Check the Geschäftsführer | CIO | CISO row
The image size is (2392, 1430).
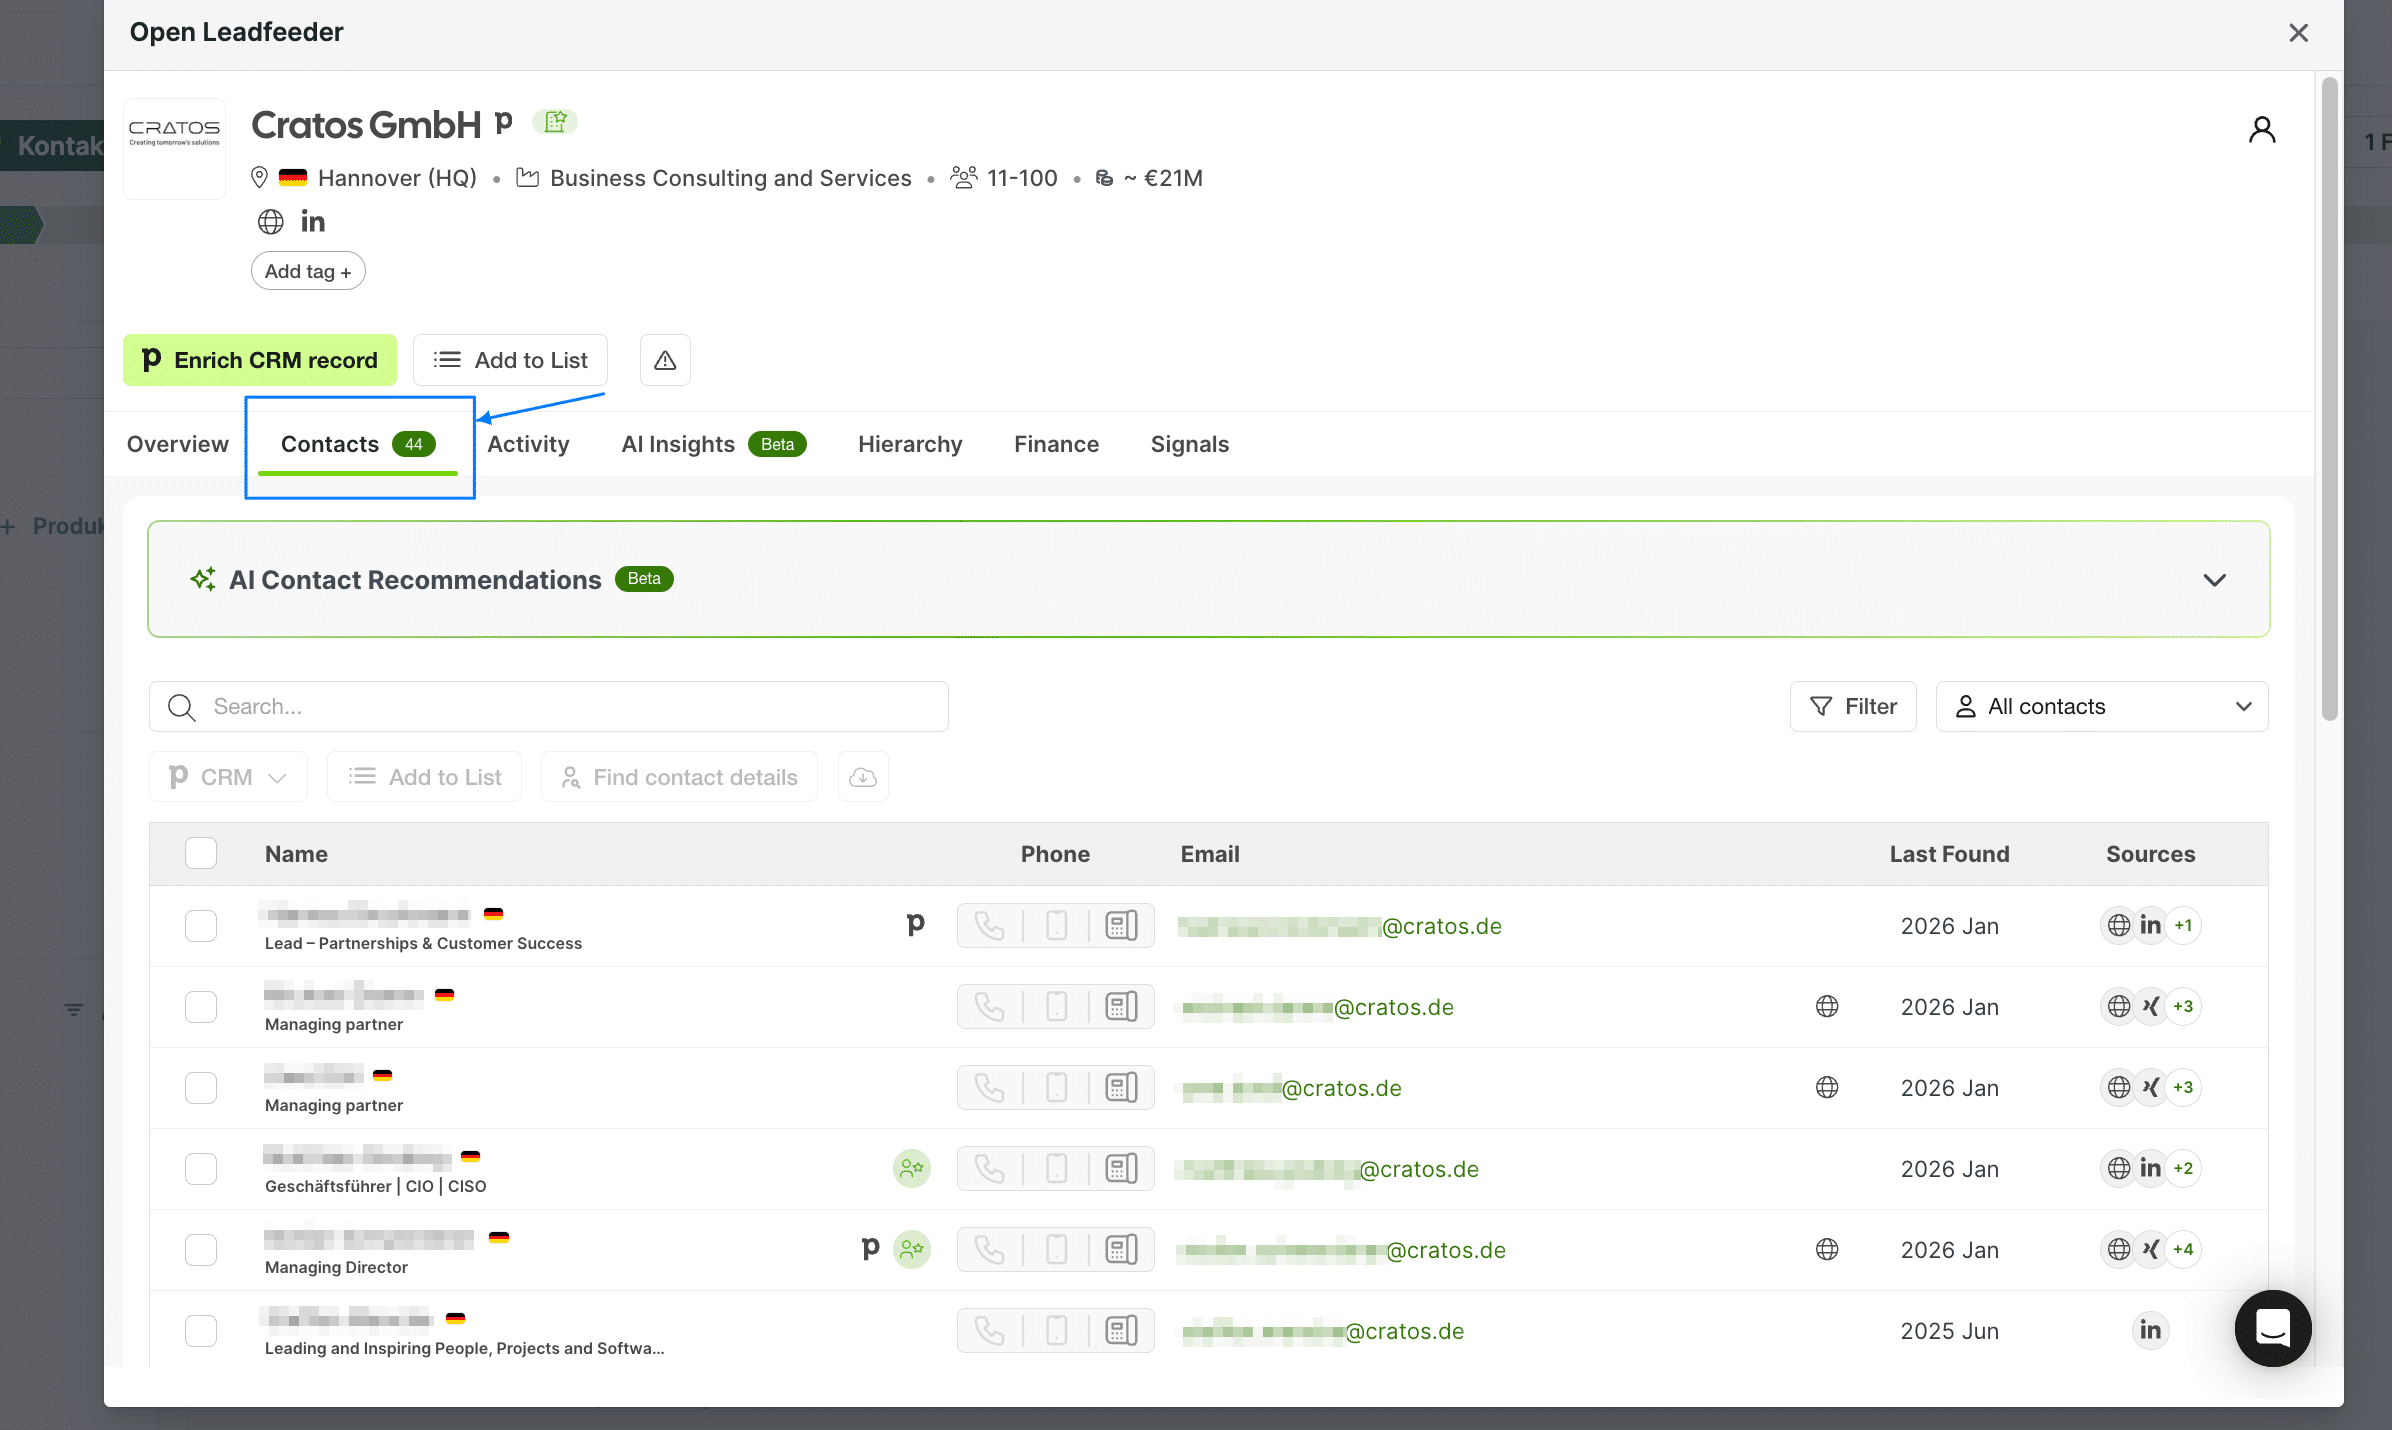pyautogui.click(x=201, y=1169)
